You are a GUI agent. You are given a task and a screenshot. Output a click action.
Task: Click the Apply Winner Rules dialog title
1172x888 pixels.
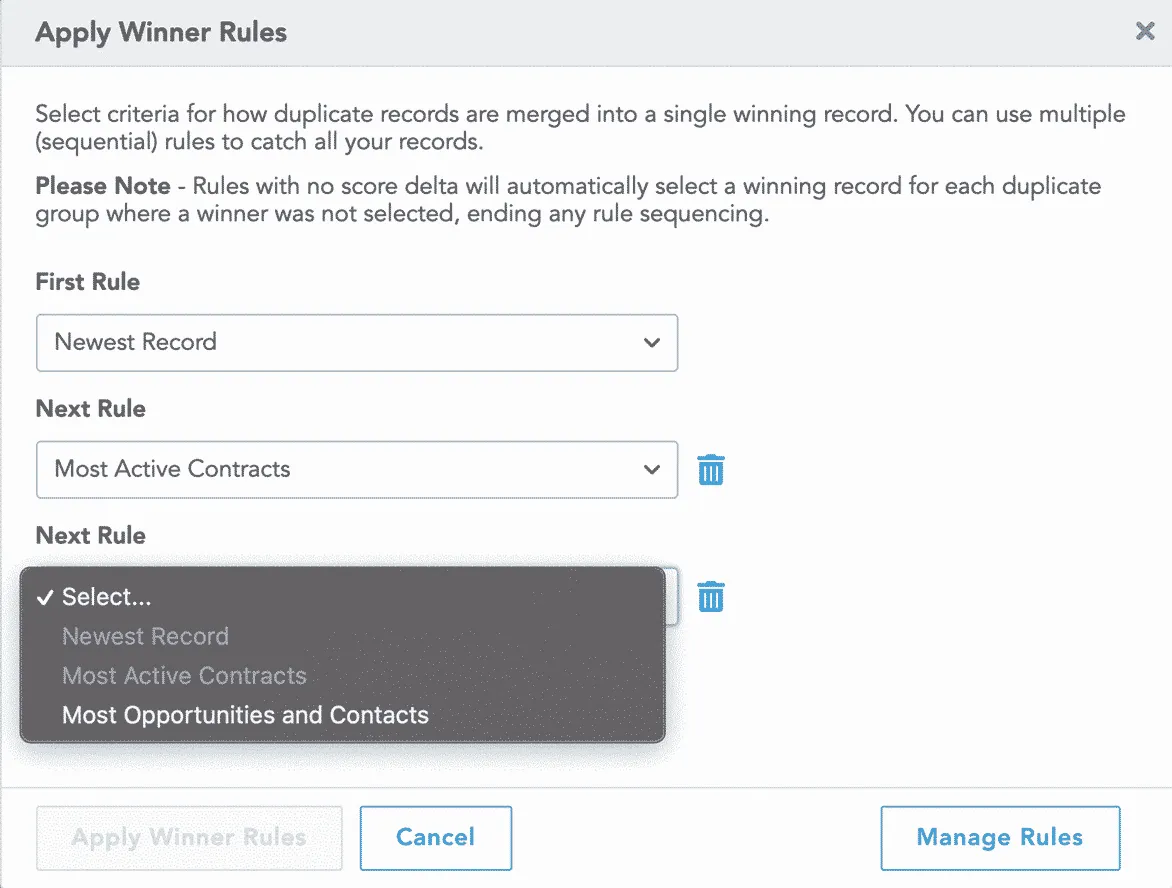[161, 32]
